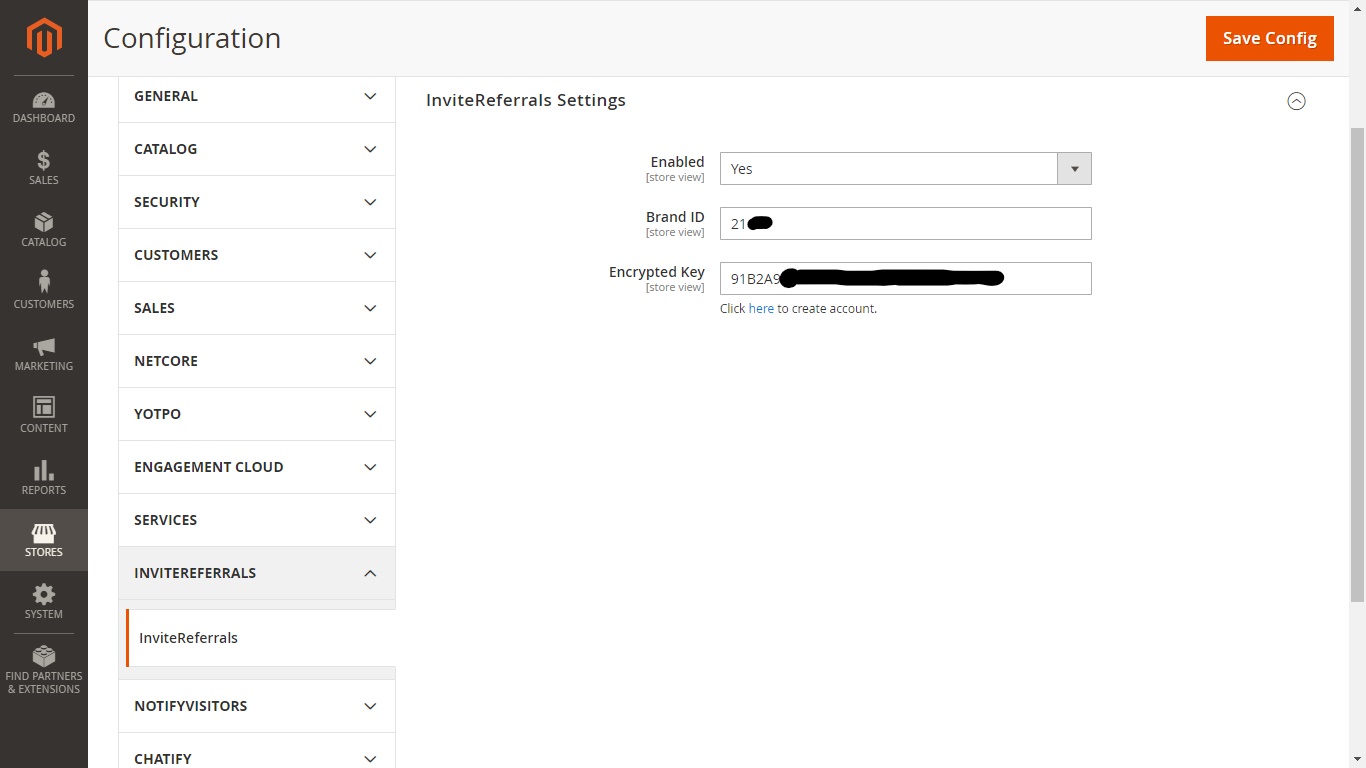Collapse InviteReferrals Settings with circle arrow
Image resolution: width=1366 pixels, height=768 pixels.
pyautogui.click(x=1296, y=101)
